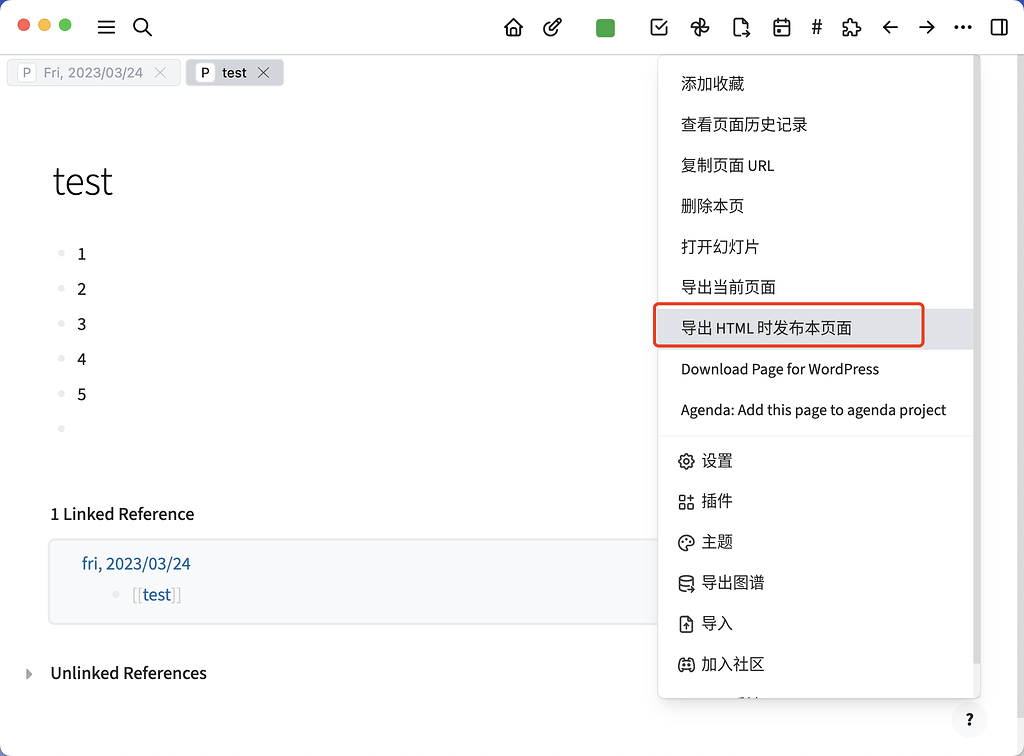Click the green sync status square
This screenshot has width=1024, height=756.
[605, 27]
